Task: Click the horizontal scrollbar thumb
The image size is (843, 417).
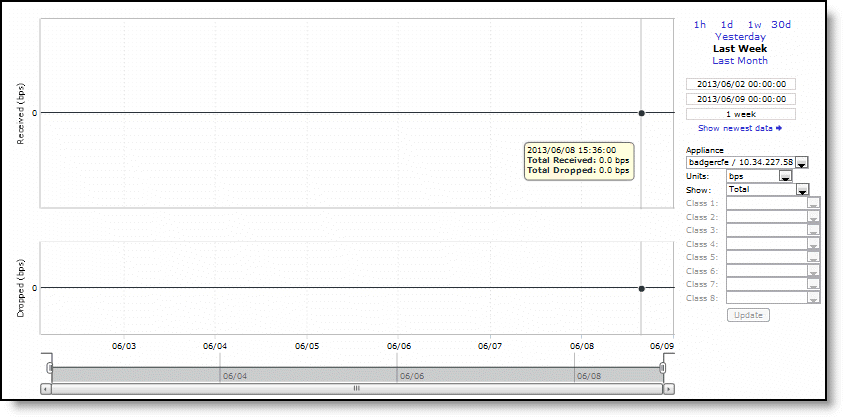Action: coord(356,388)
